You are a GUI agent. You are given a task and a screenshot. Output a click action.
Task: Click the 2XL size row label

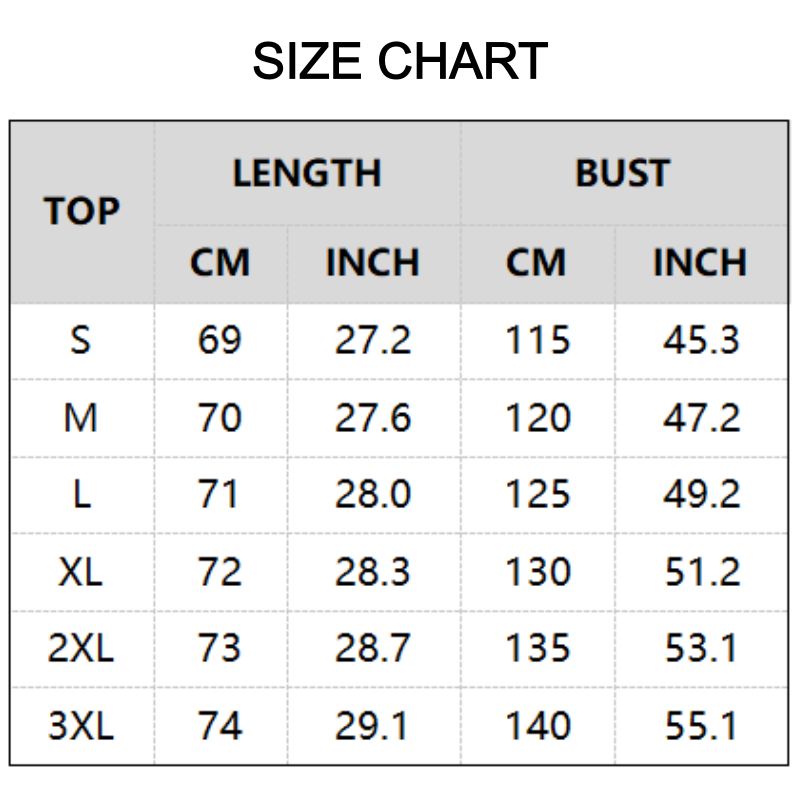(81, 648)
